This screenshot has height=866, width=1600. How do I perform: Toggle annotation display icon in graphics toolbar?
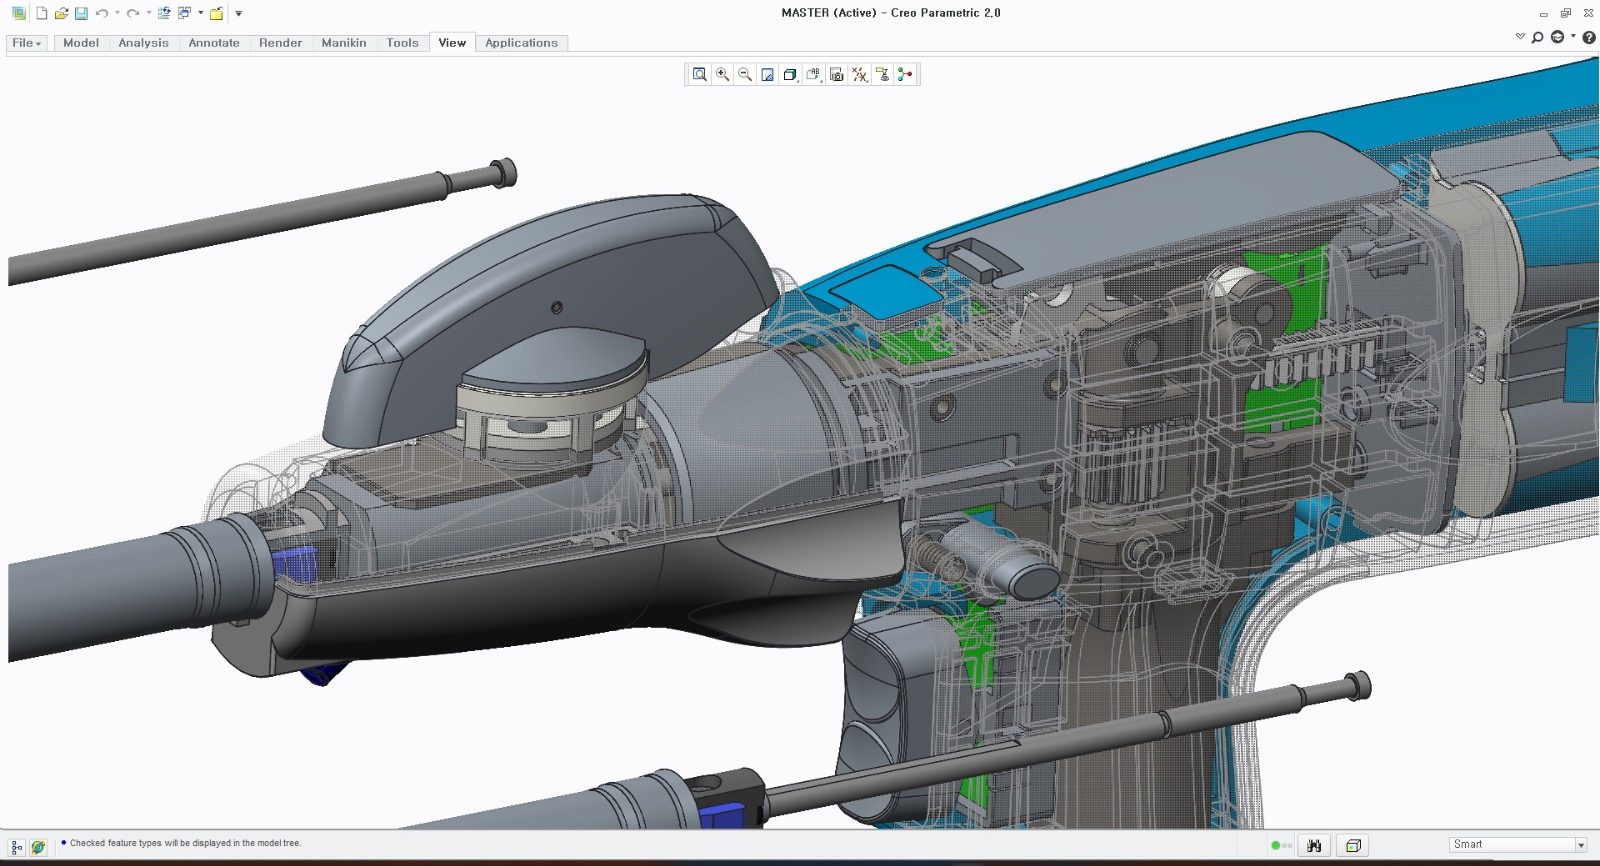point(882,74)
